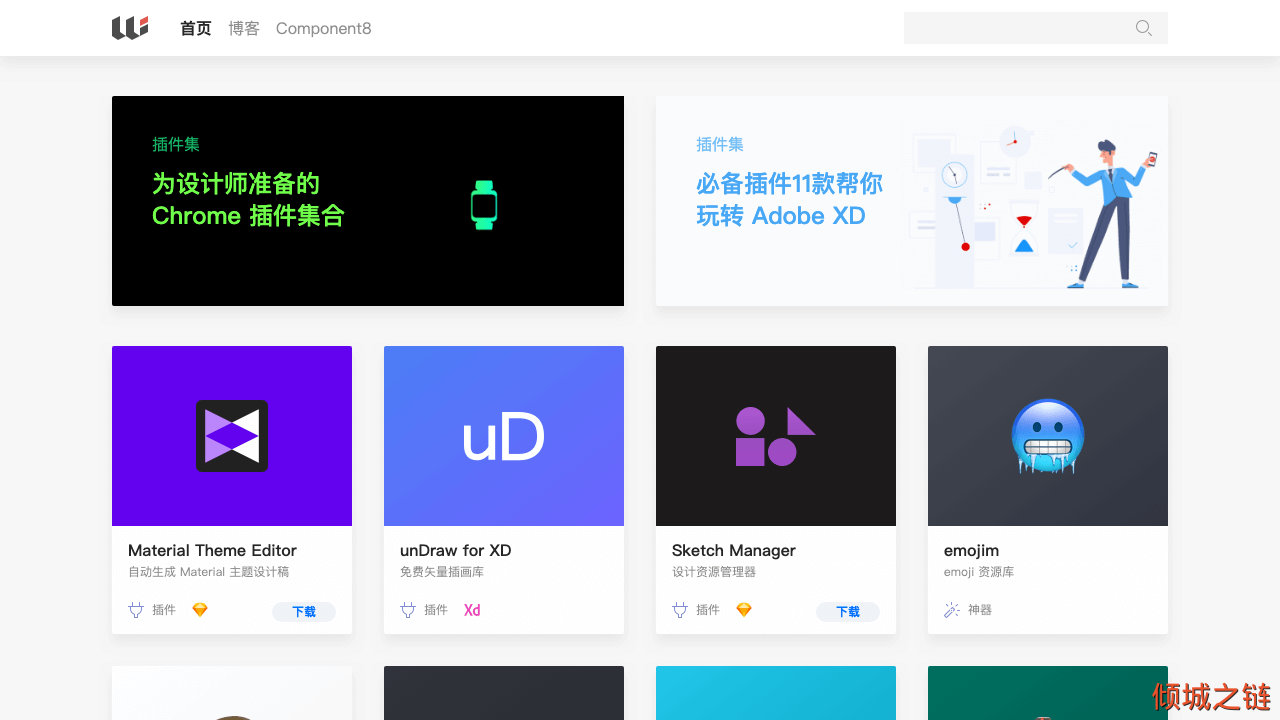Click the emoji 资源库 description text
The height and width of the screenshot is (720, 1280).
point(979,572)
